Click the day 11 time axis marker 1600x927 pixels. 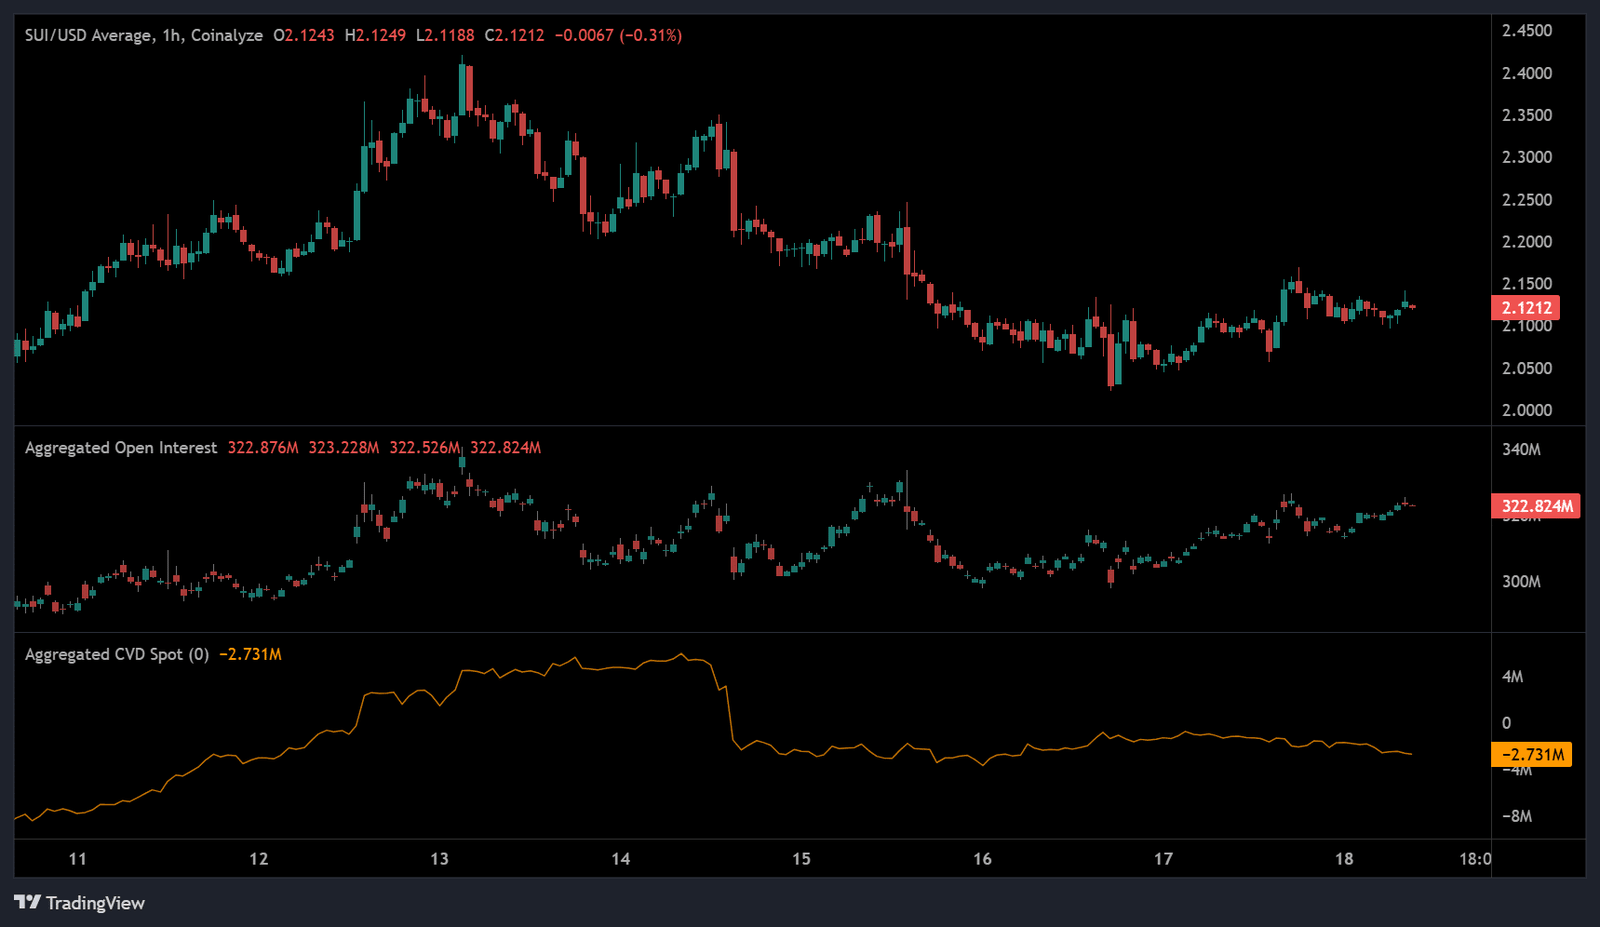tap(78, 858)
